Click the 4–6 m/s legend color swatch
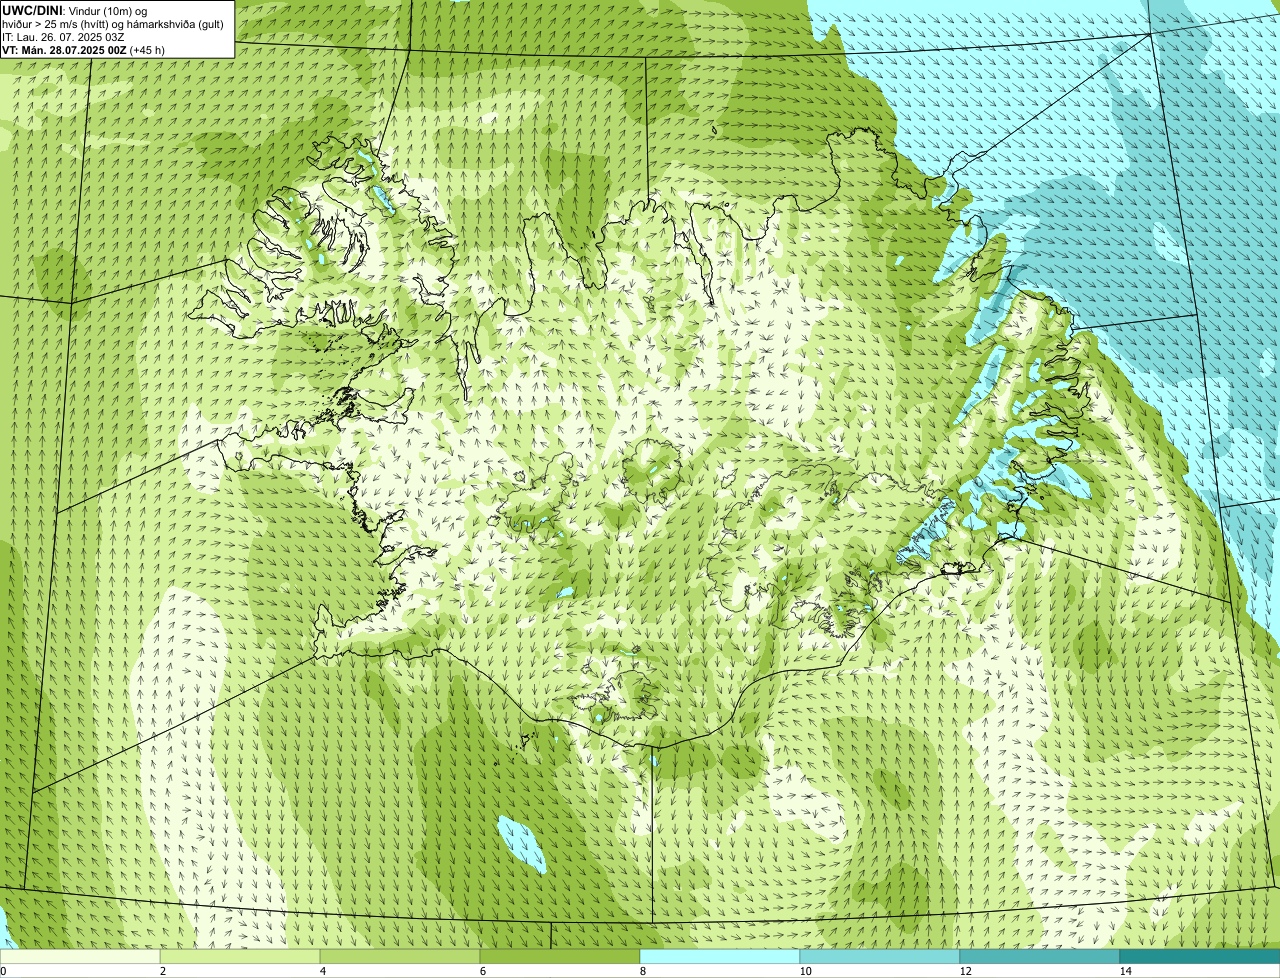Screen dimensions: 1280x978 (400, 956)
